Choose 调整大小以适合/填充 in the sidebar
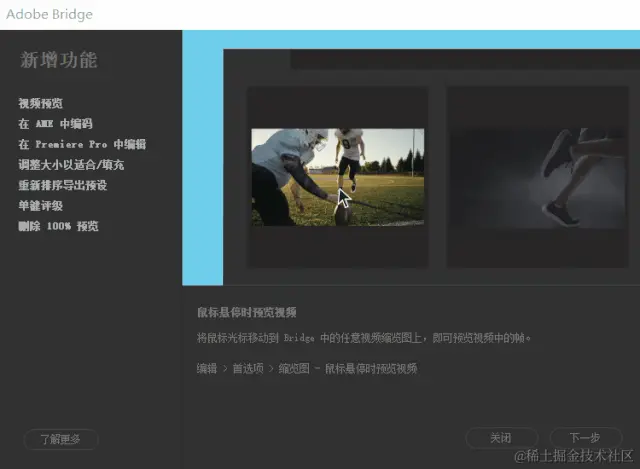This screenshot has width=640, height=469. pos(71,165)
